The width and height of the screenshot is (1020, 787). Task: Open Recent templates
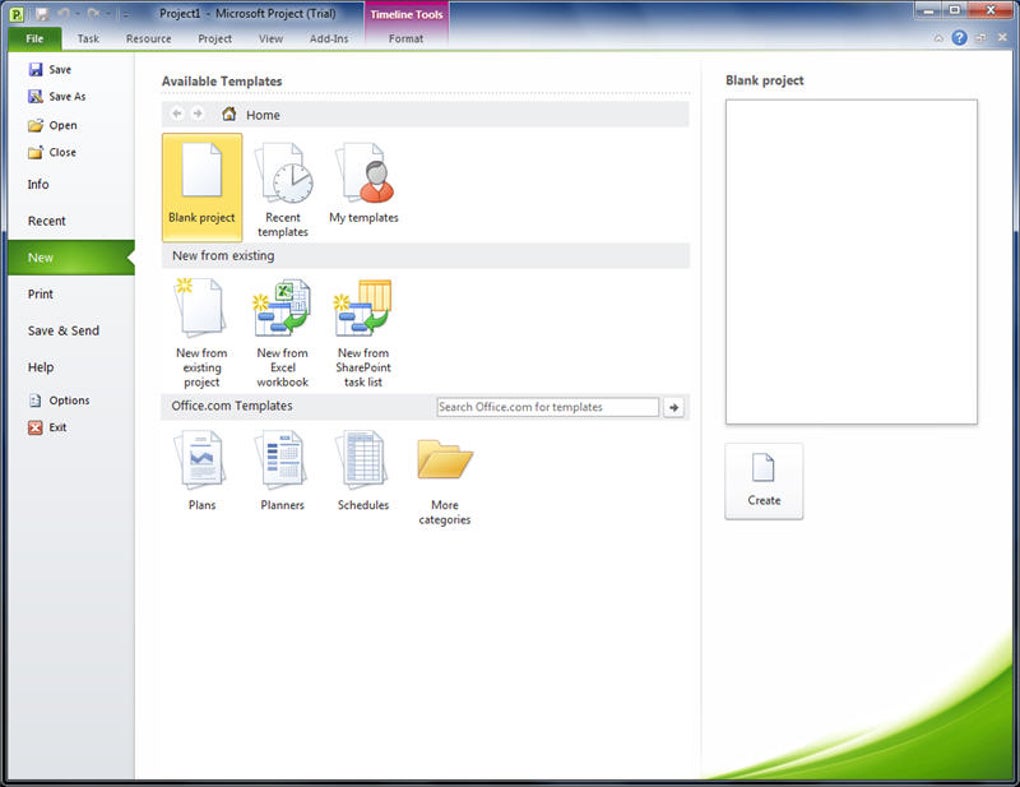pos(282,189)
